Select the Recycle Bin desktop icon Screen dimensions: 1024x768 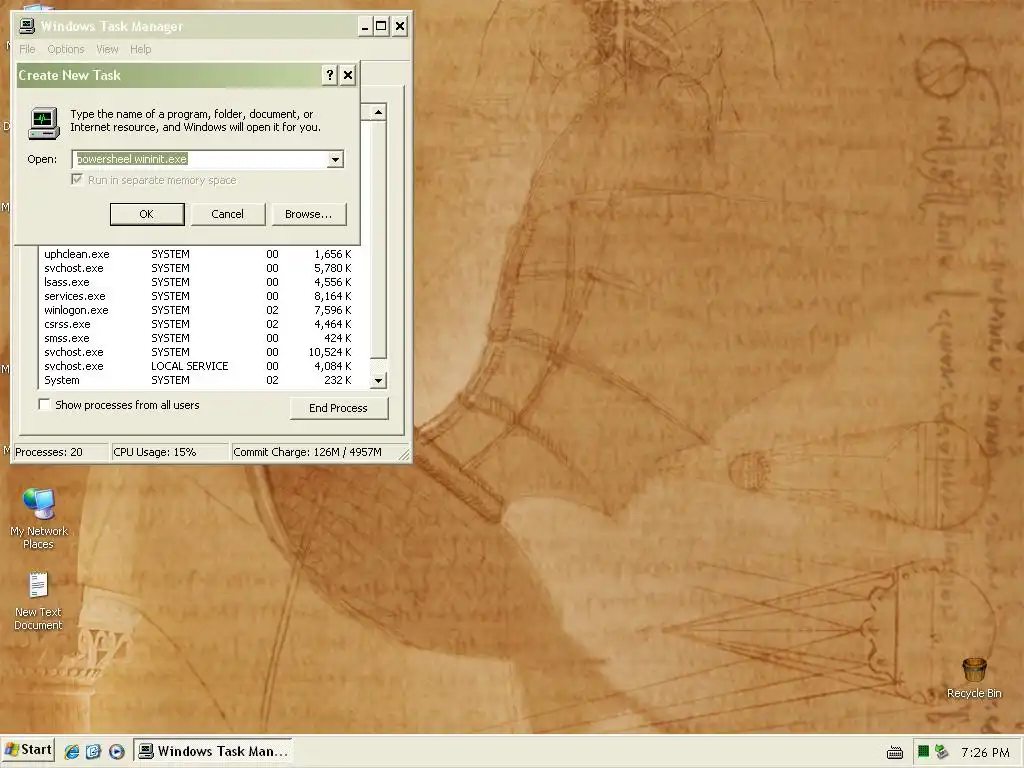point(974,678)
